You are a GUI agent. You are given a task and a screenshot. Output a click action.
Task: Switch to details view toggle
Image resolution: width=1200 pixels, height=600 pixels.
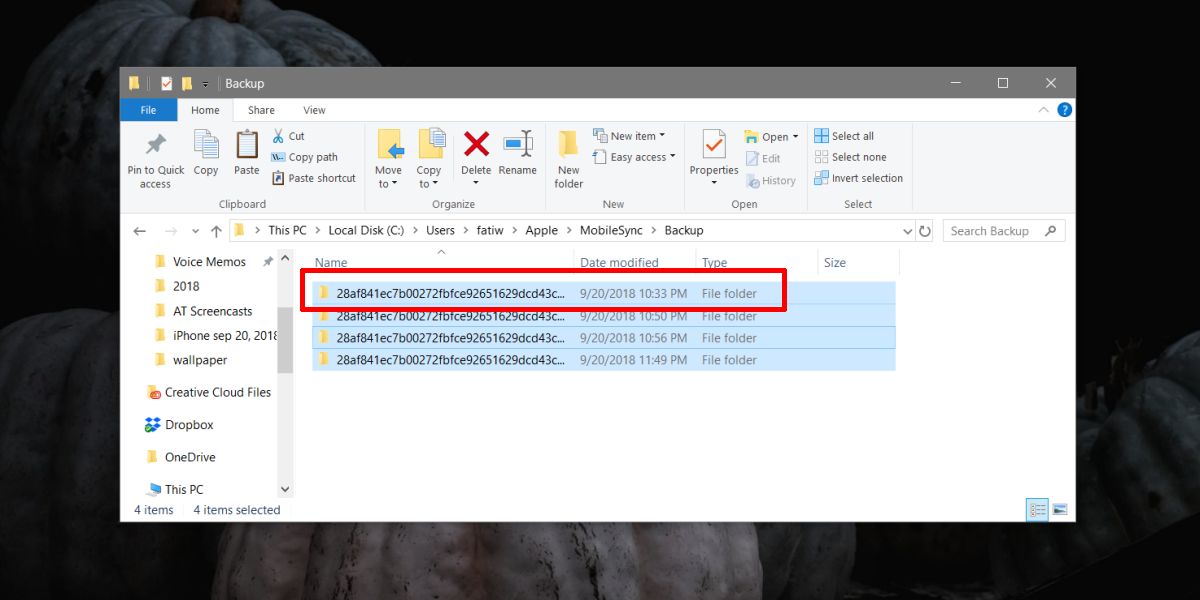pyautogui.click(x=1037, y=509)
